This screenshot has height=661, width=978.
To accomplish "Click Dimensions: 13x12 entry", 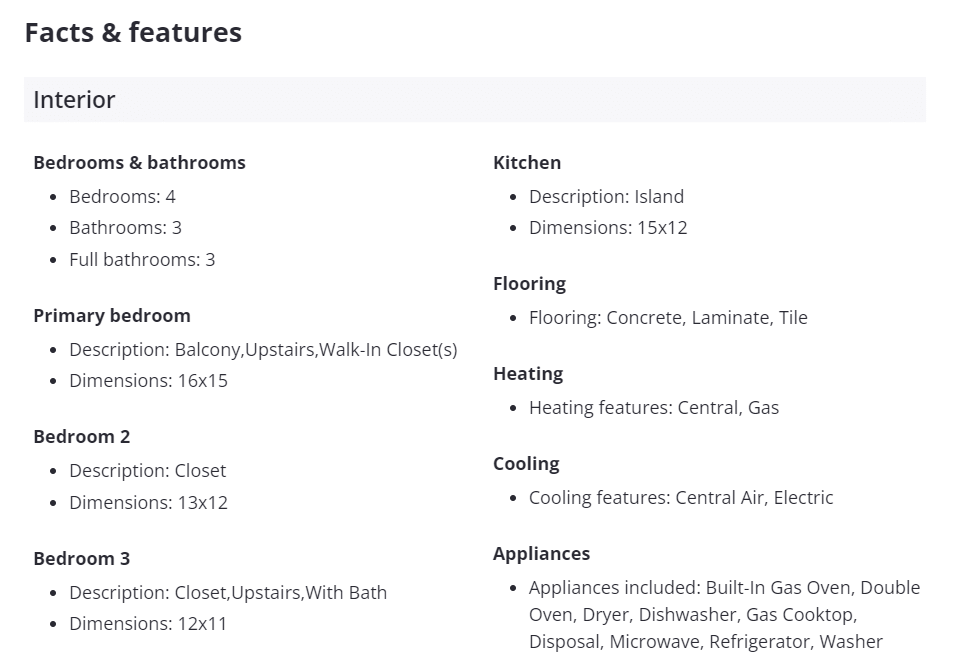I will (148, 502).
